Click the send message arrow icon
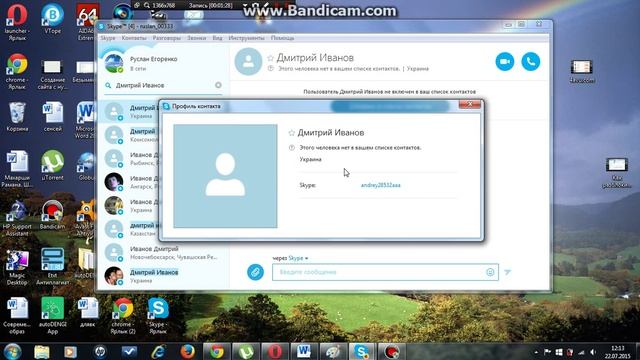This screenshot has height=360, width=640. click(507, 272)
